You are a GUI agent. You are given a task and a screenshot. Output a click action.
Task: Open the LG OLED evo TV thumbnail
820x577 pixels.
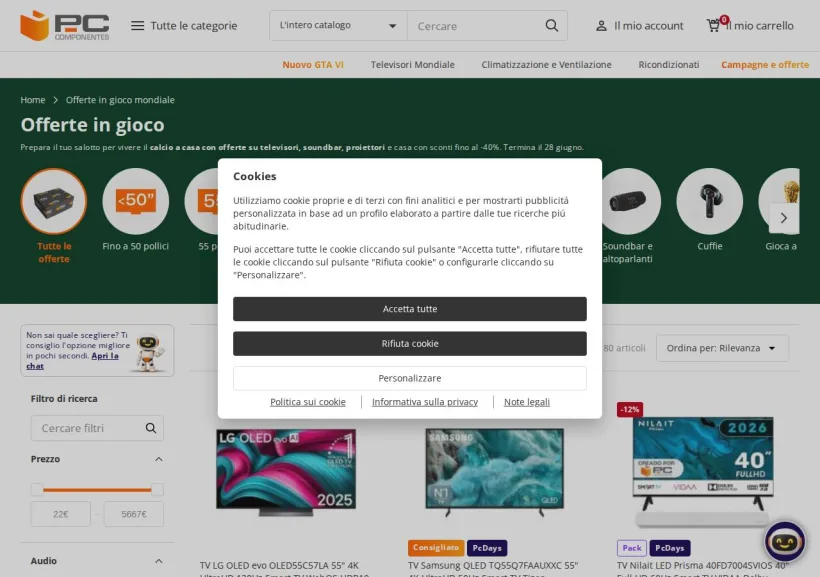(x=286, y=472)
